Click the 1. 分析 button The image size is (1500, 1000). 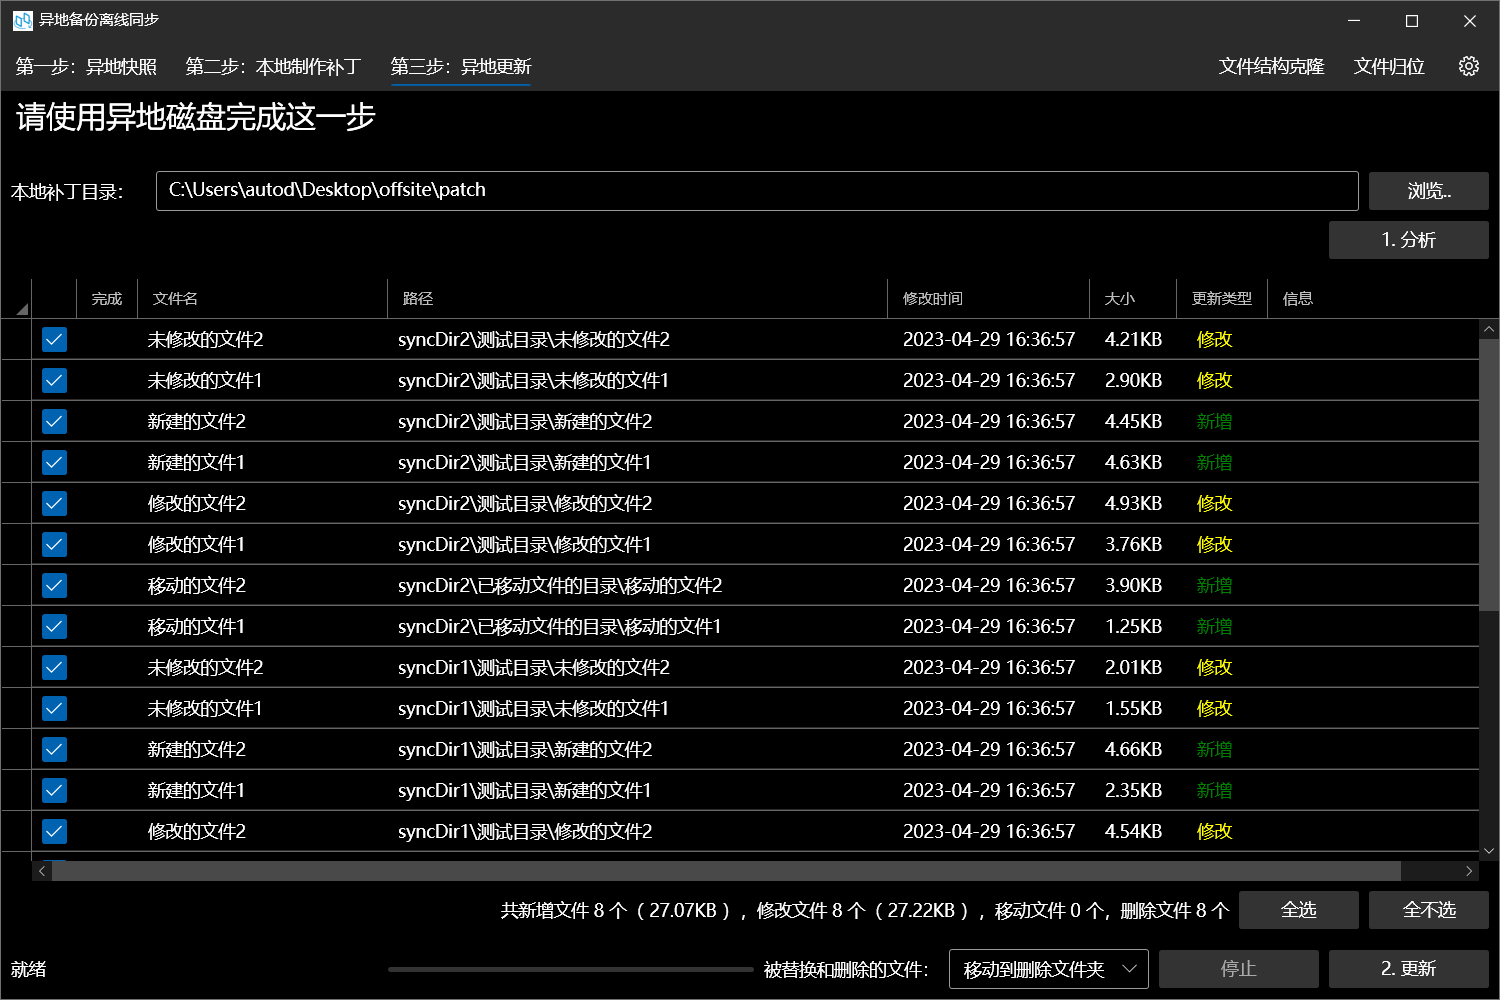pos(1409,240)
